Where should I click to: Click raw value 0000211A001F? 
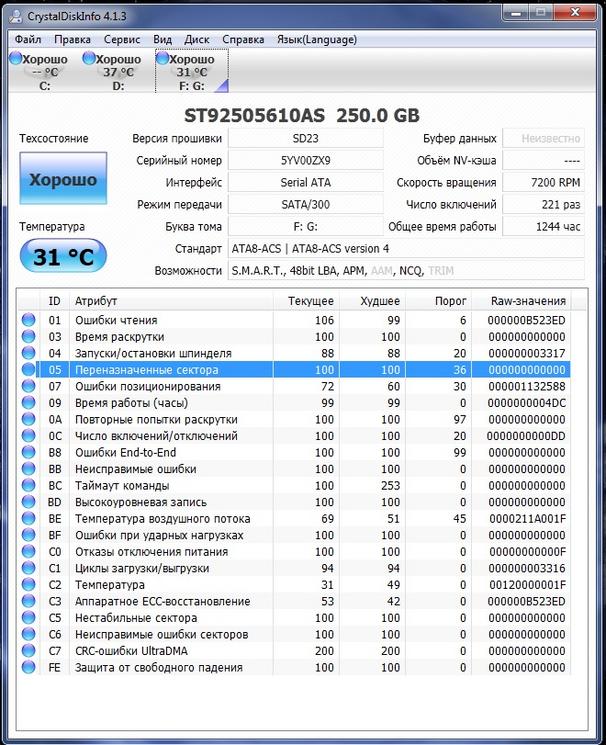coord(528,519)
